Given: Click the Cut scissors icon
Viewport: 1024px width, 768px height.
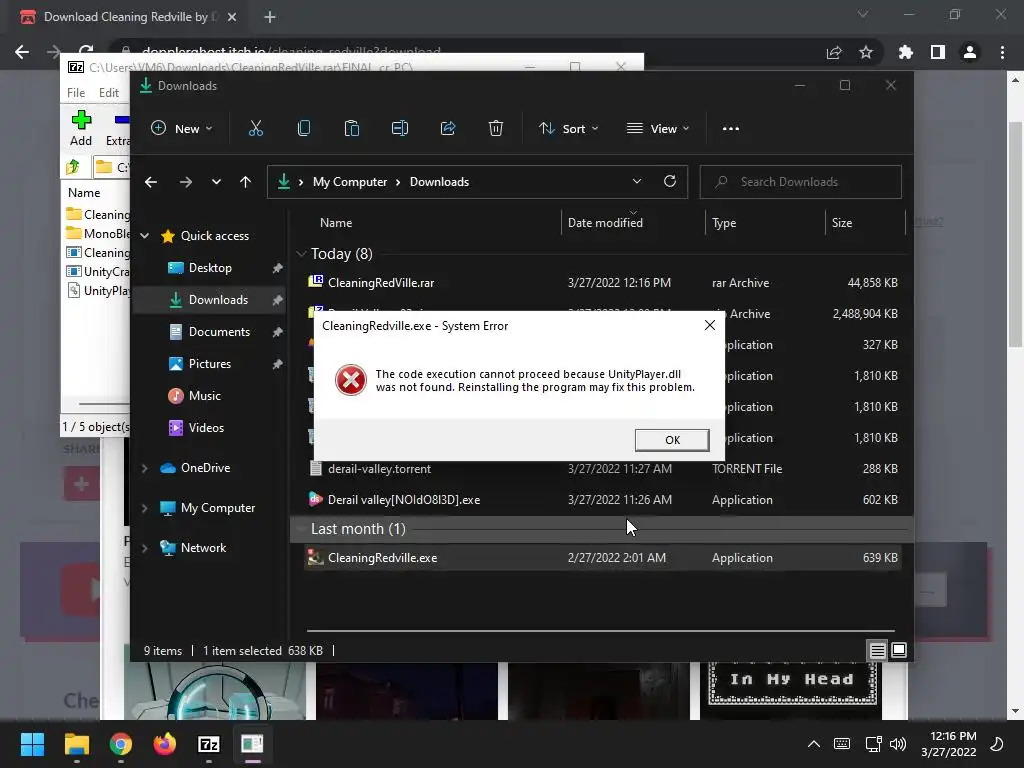Looking at the screenshot, I should [256, 129].
